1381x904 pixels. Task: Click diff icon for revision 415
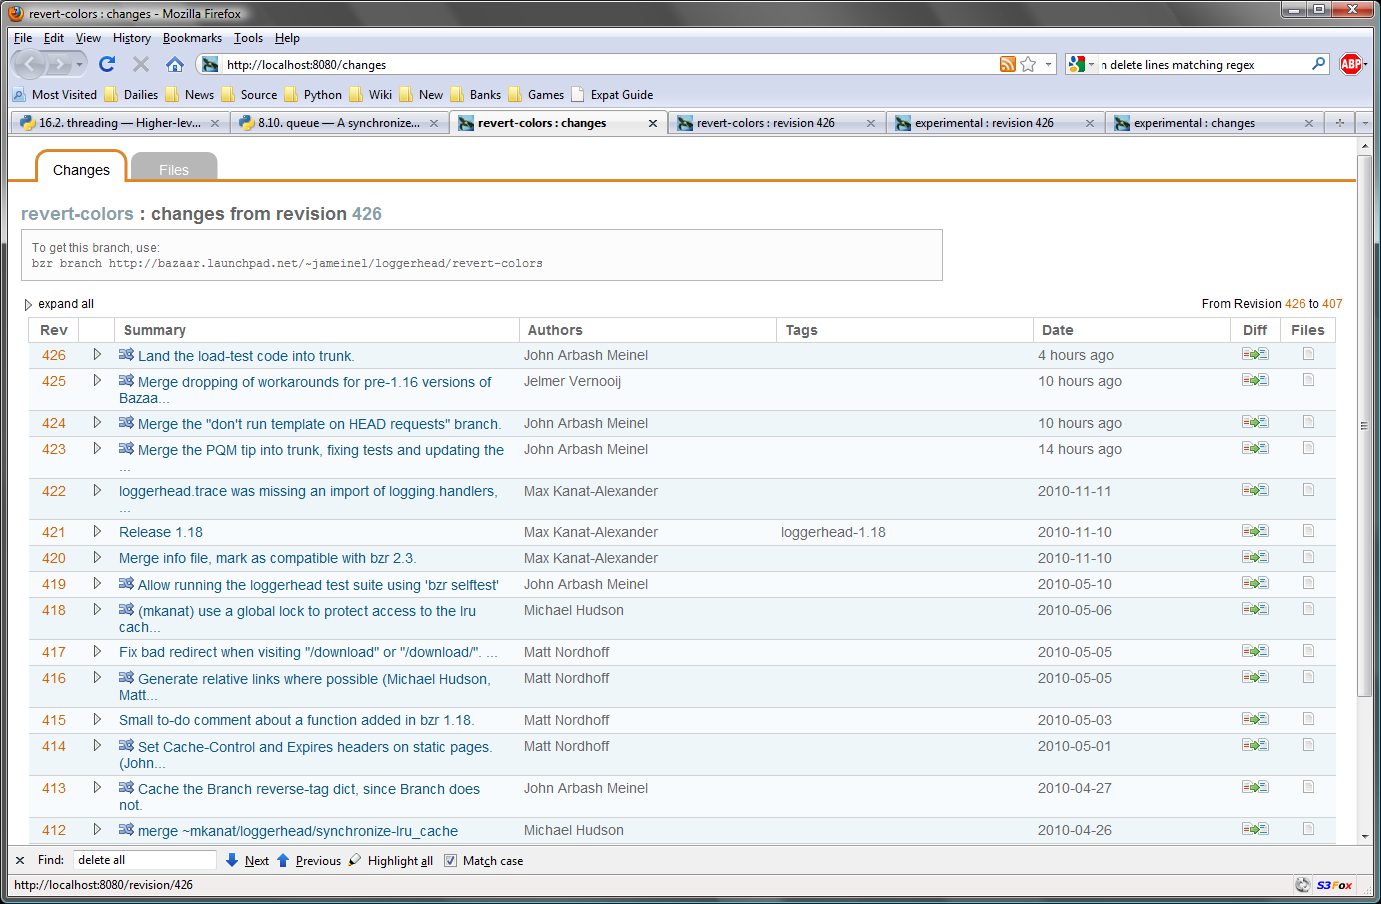click(x=1254, y=719)
